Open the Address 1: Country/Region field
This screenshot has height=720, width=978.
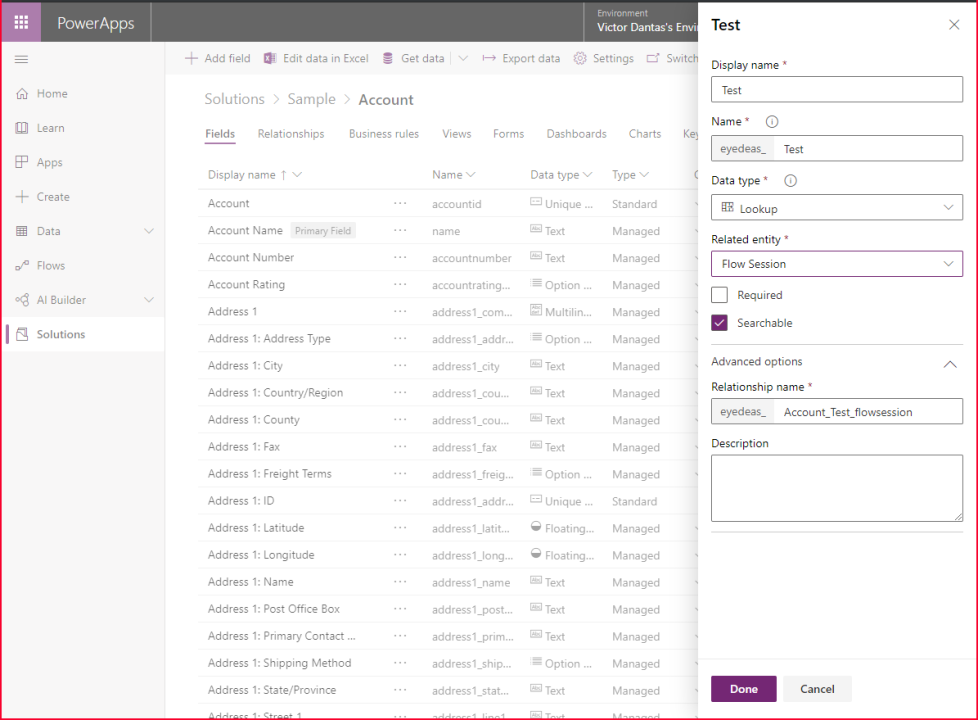pyautogui.click(x=275, y=392)
